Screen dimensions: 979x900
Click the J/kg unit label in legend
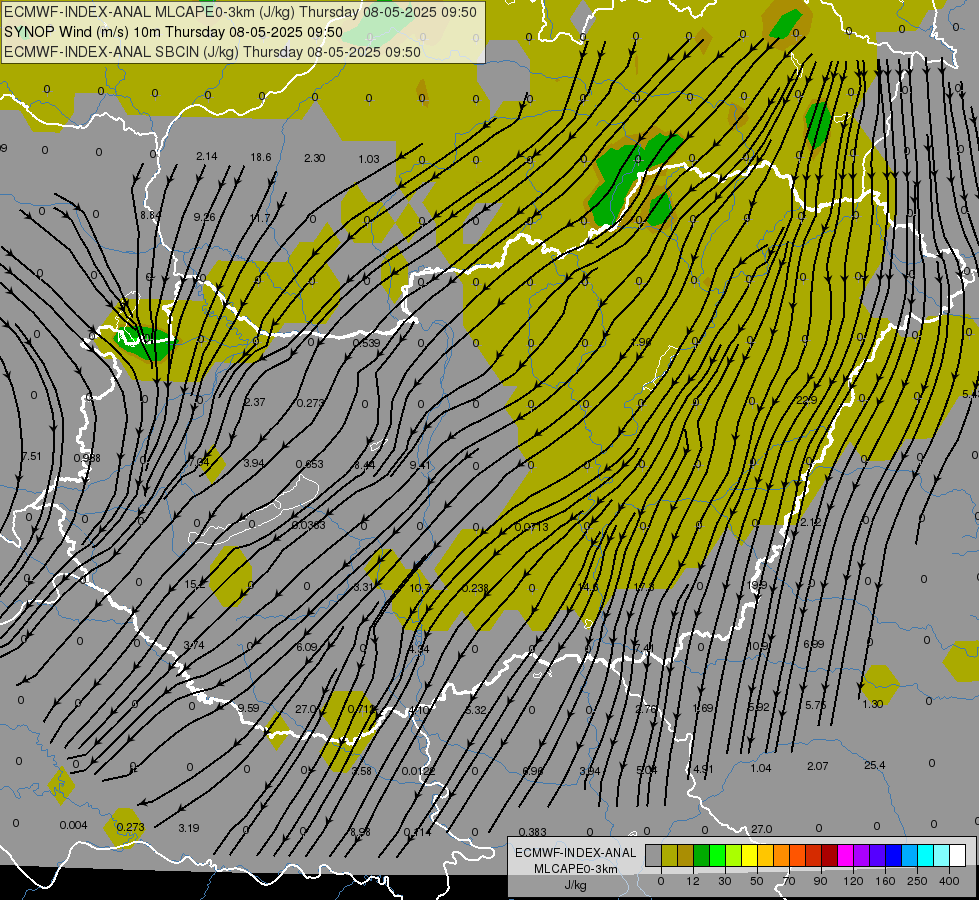point(576,885)
